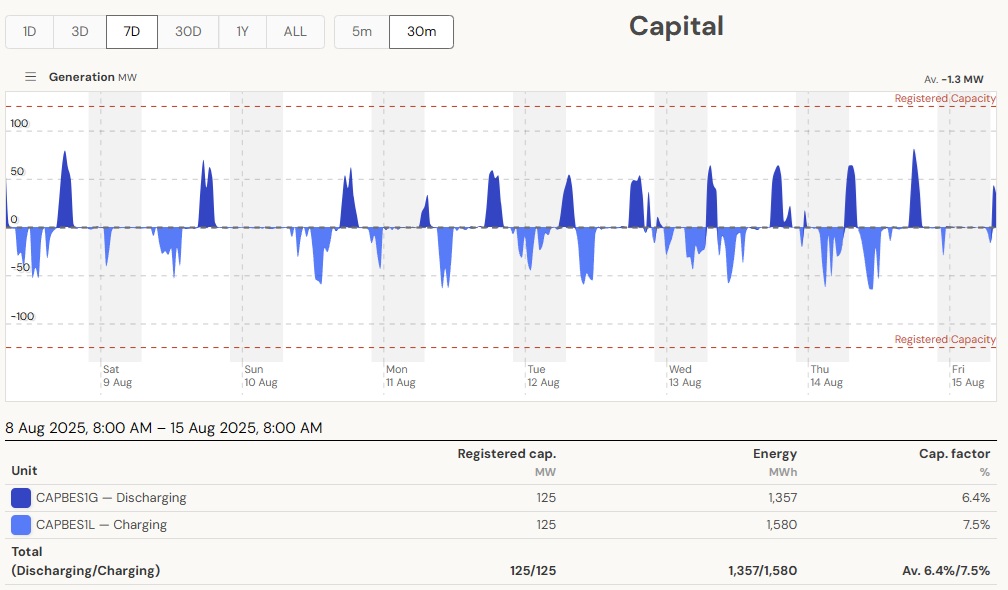Click the CAPBES1G discharging color swatch

point(21,498)
